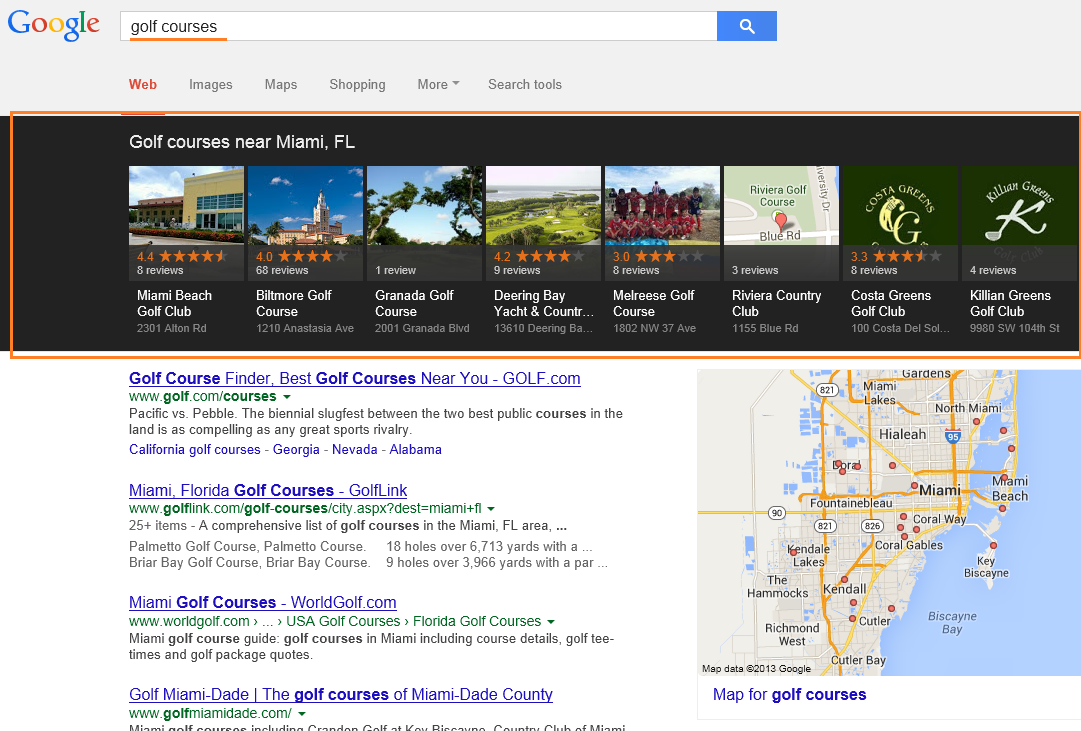Screen dimensions: 1081x731
Task: Click Deering Bay Yacht & Country title
Action: 543,303
